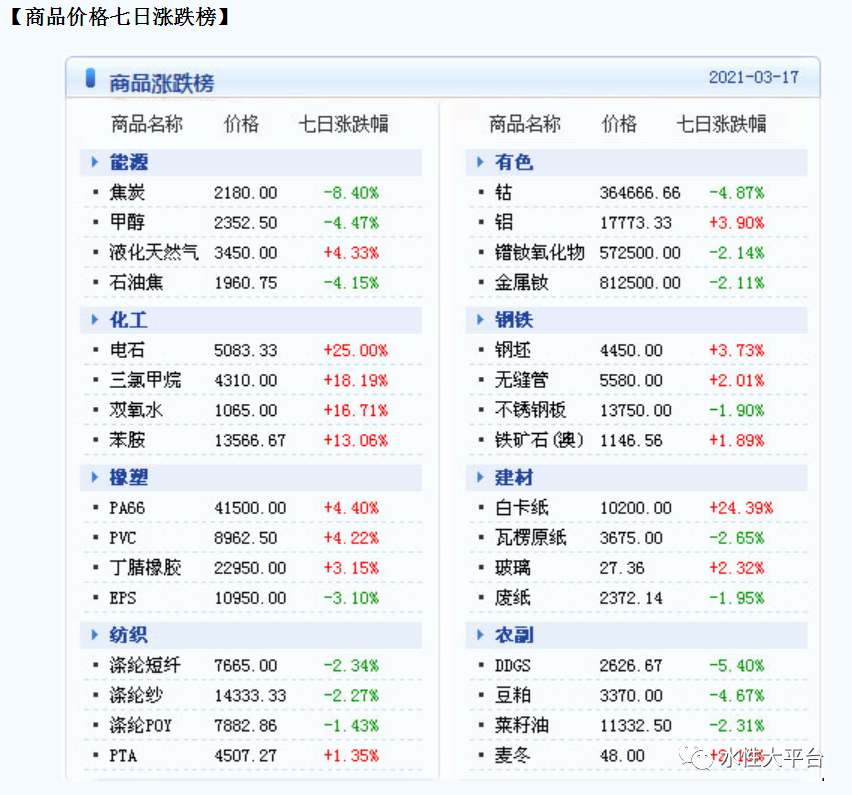
Task: Select the PTA commodity name
Action: coord(123,755)
